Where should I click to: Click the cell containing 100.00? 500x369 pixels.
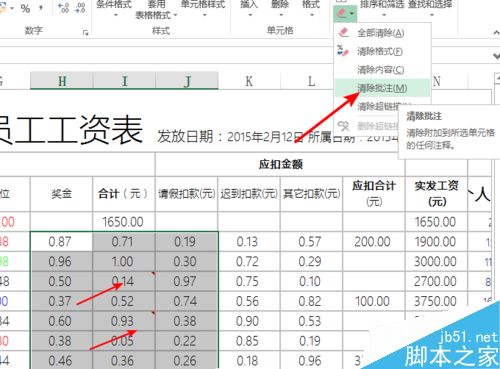[374, 301]
